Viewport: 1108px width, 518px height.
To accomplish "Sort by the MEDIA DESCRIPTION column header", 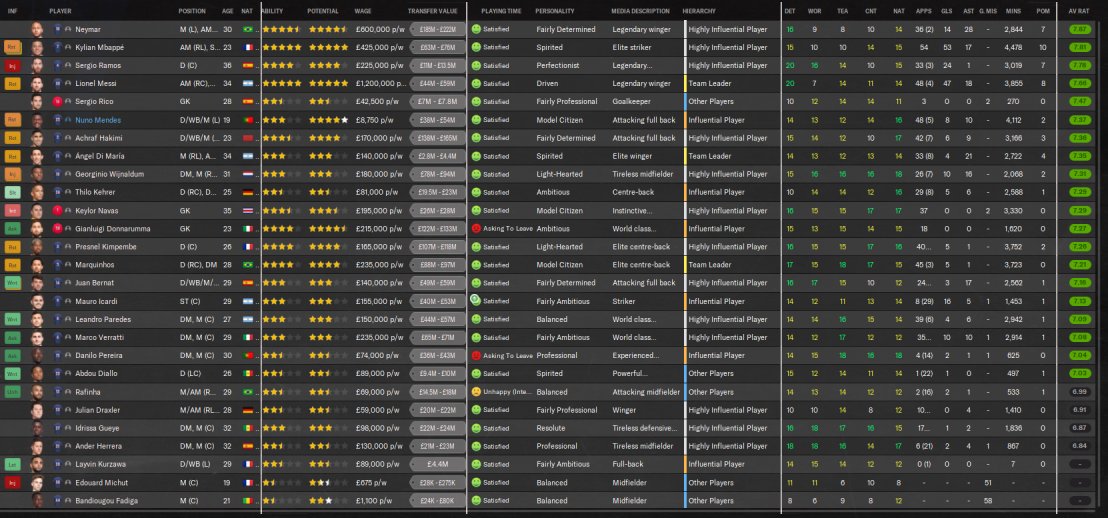I will pyautogui.click(x=640, y=11).
